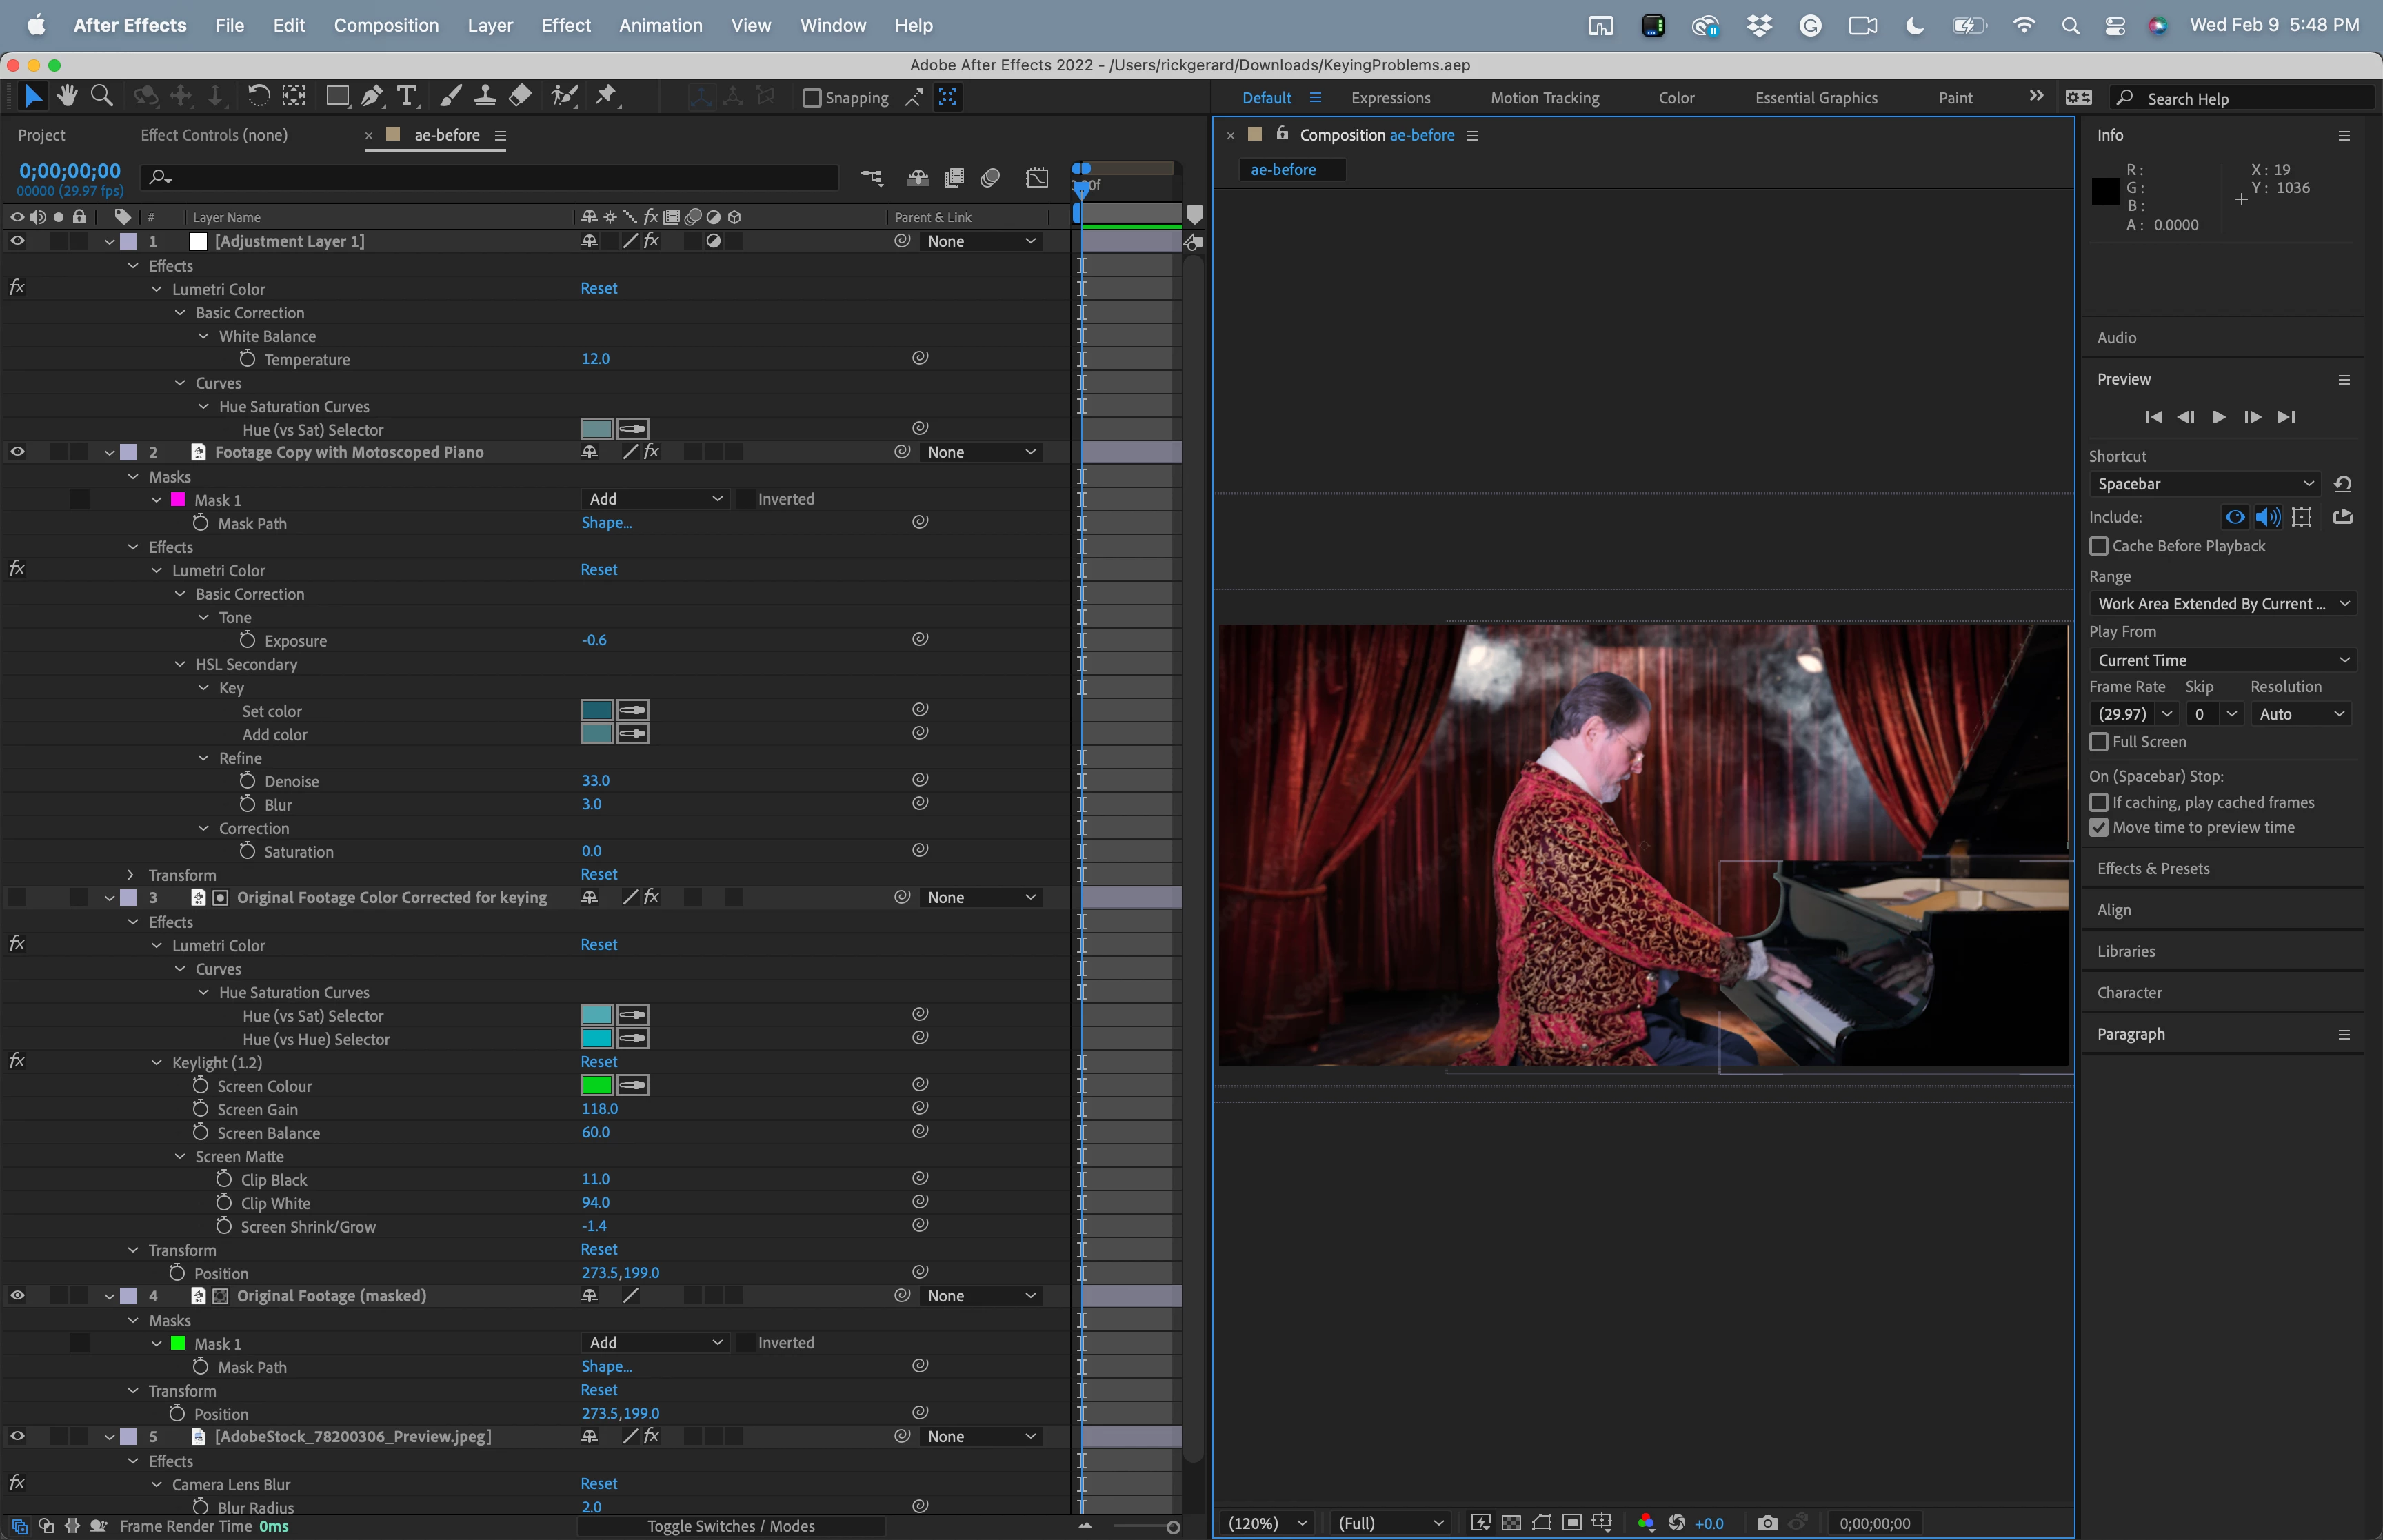Viewport: 2383px width, 1540px height.
Task: Switch to the Motion Tracking workspace
Action: 1544,98
